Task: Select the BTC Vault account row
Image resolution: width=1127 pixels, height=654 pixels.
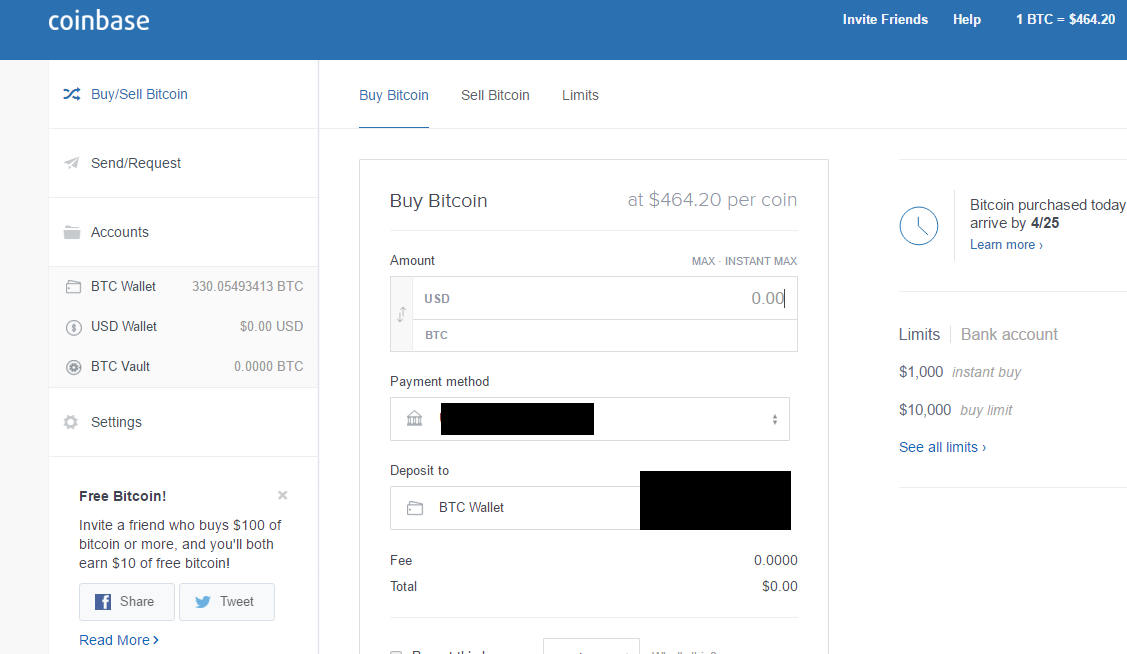Action: point(183,367)
